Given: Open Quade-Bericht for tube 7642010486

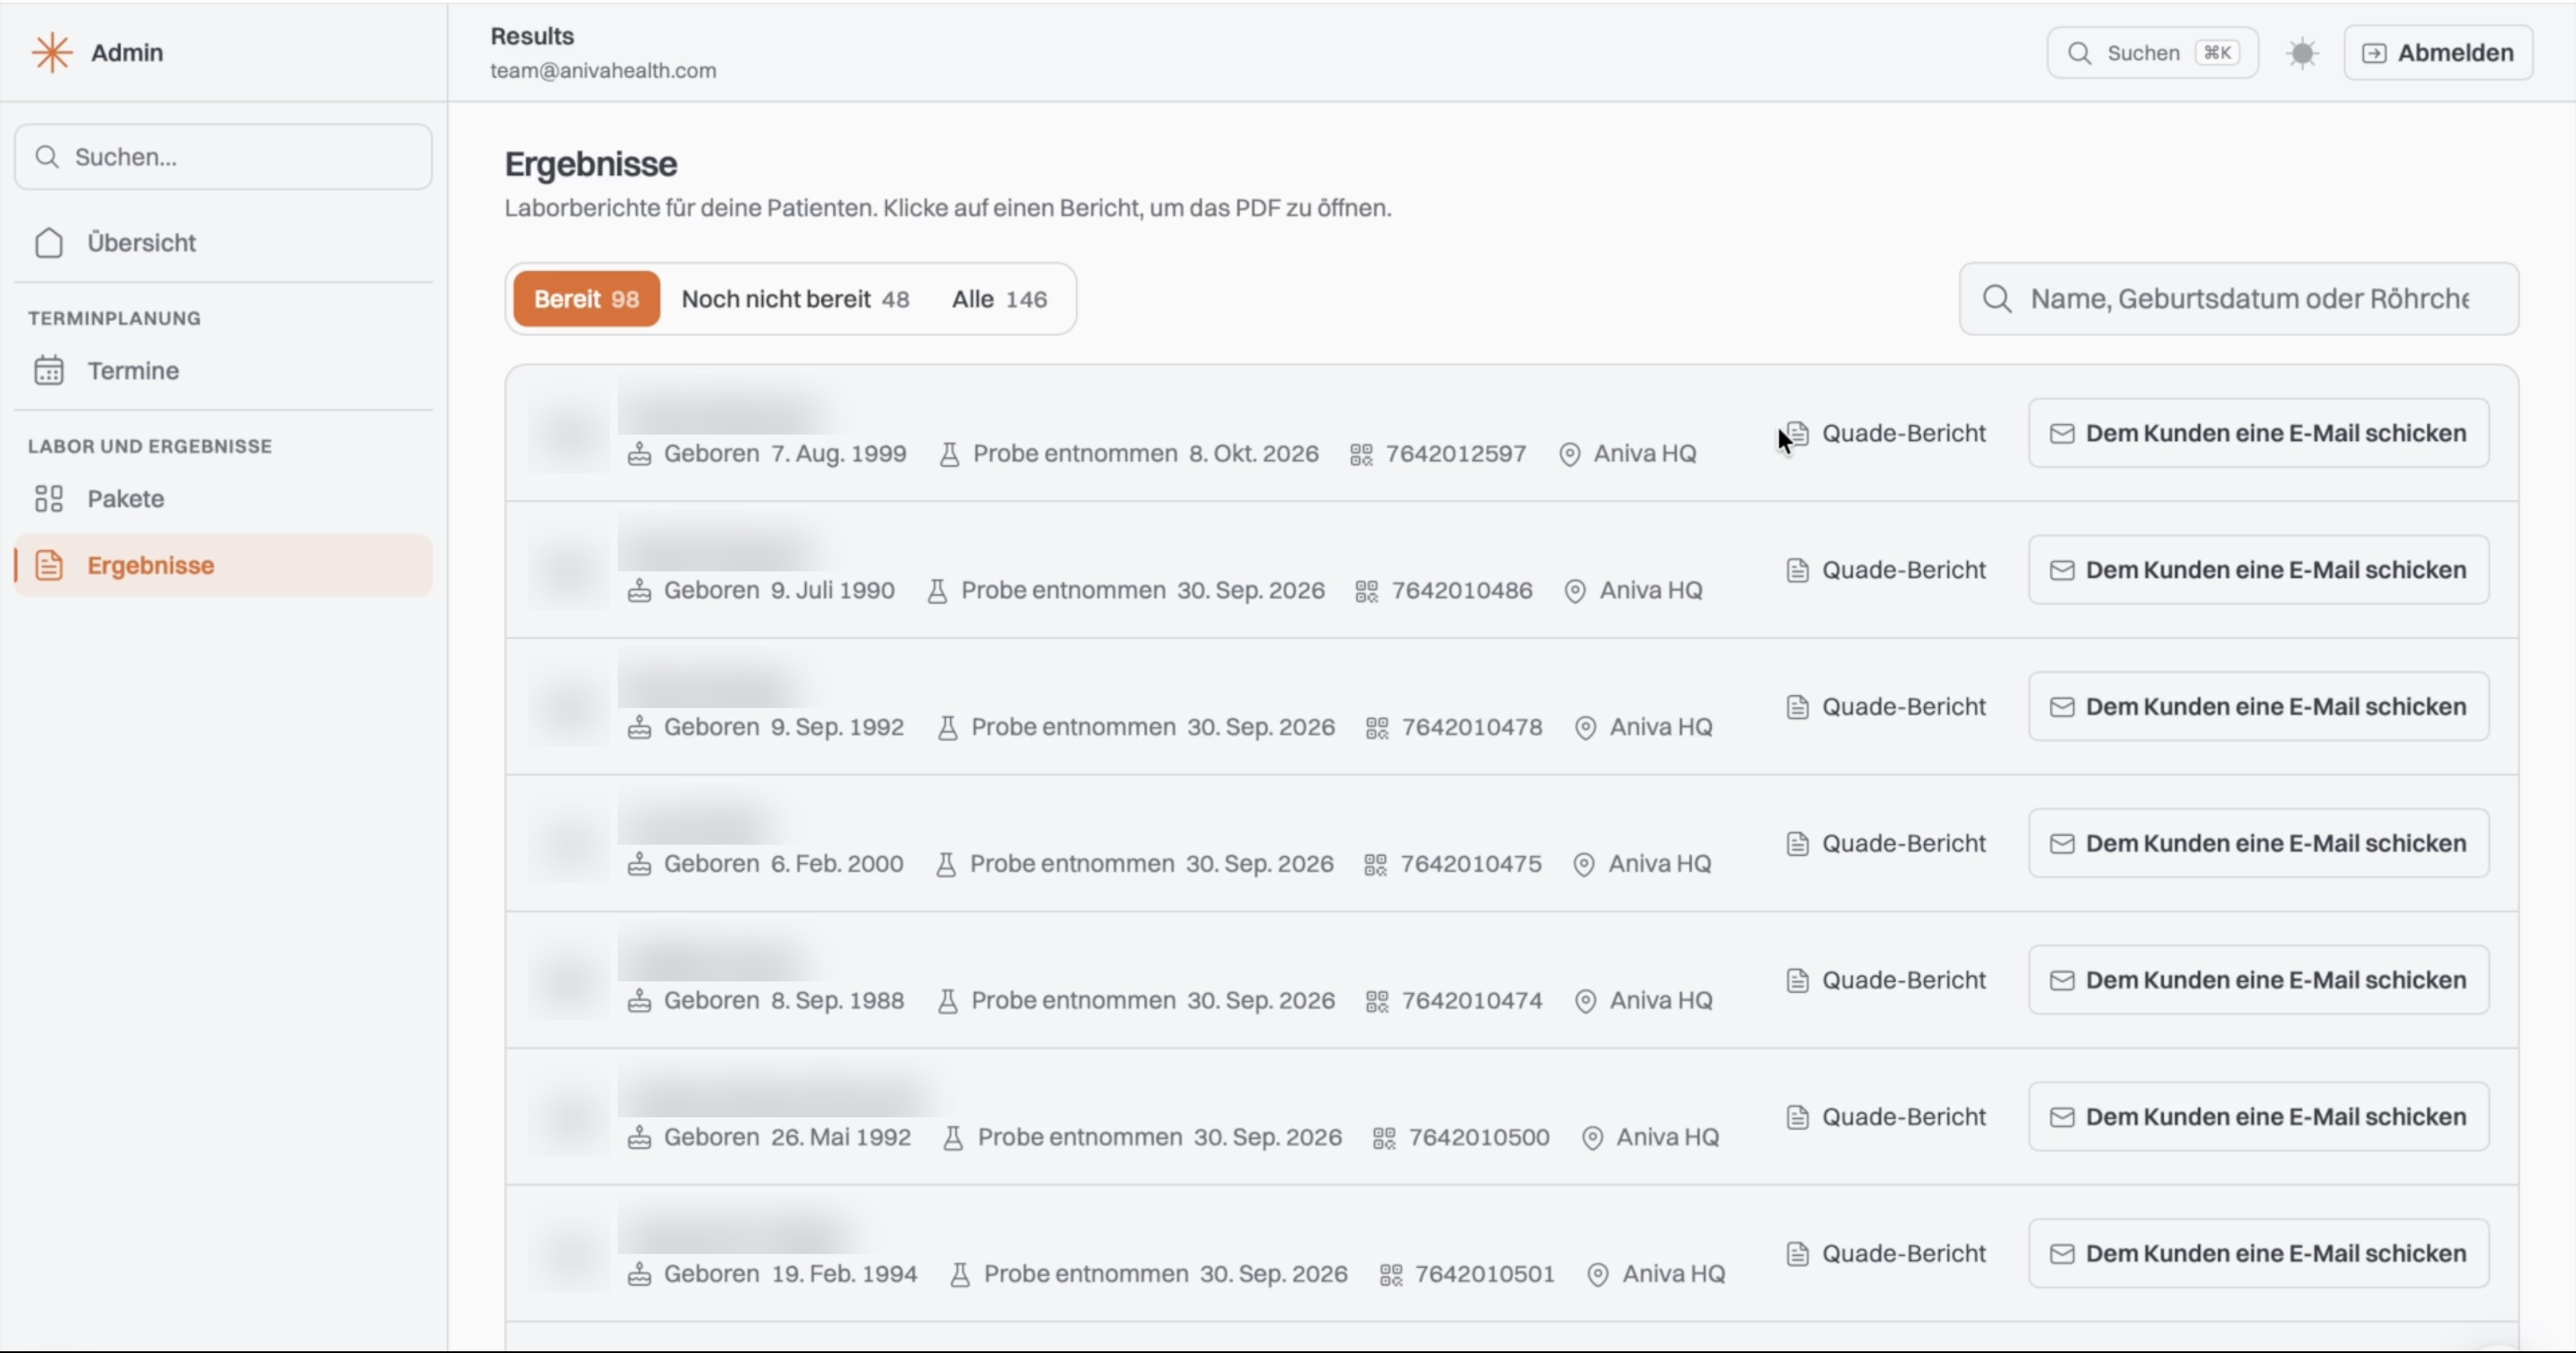Looking at the screenshot, I should tap(1886, 570).
